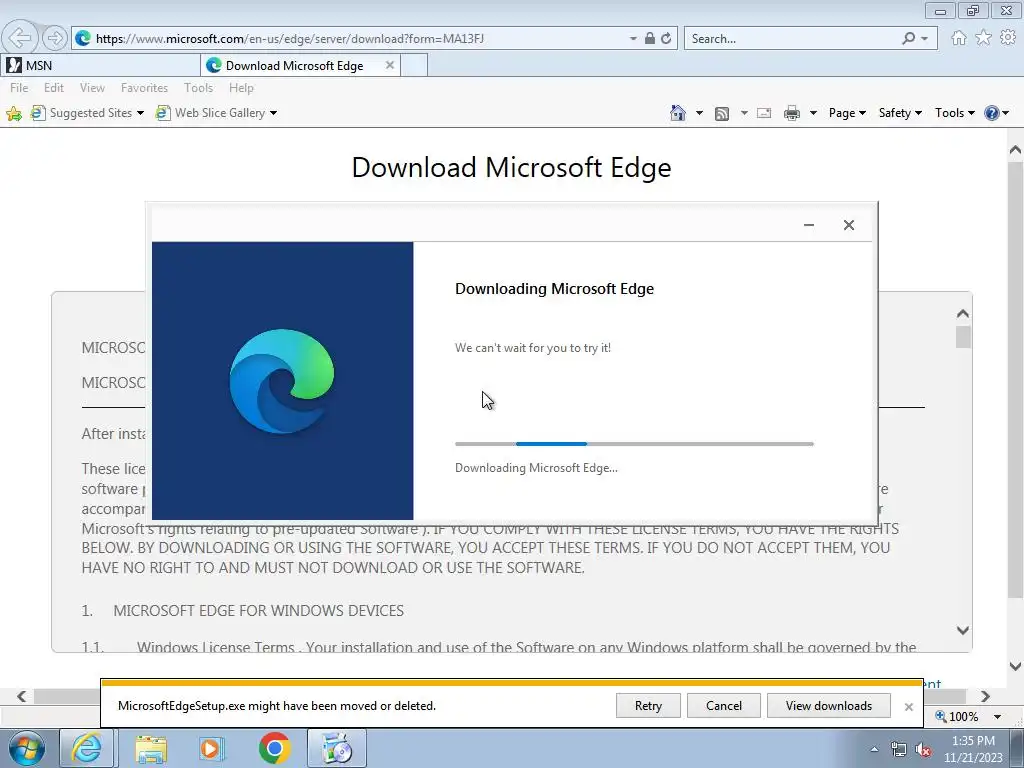Screen dimensions: 1024x768
Task: Open the Home icon at top right
Action: 959,38
